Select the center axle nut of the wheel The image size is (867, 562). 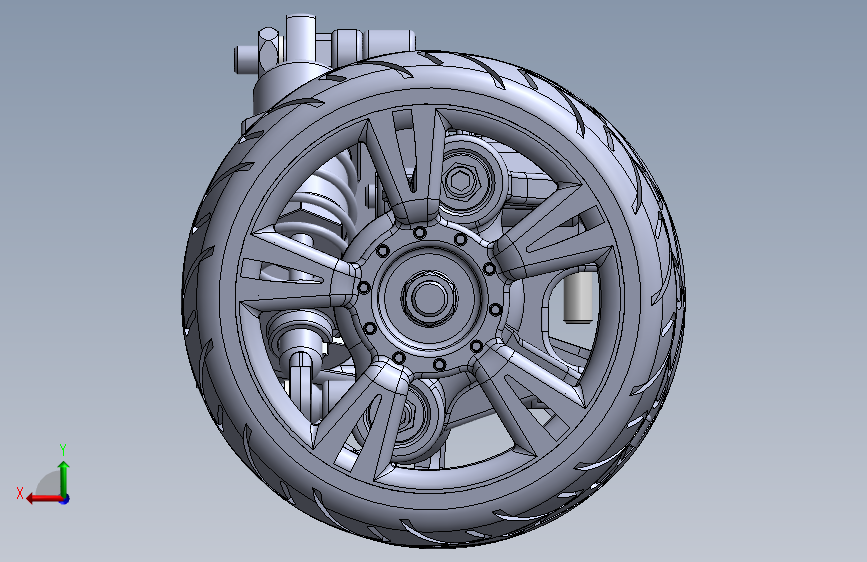(x=429, y=298)
